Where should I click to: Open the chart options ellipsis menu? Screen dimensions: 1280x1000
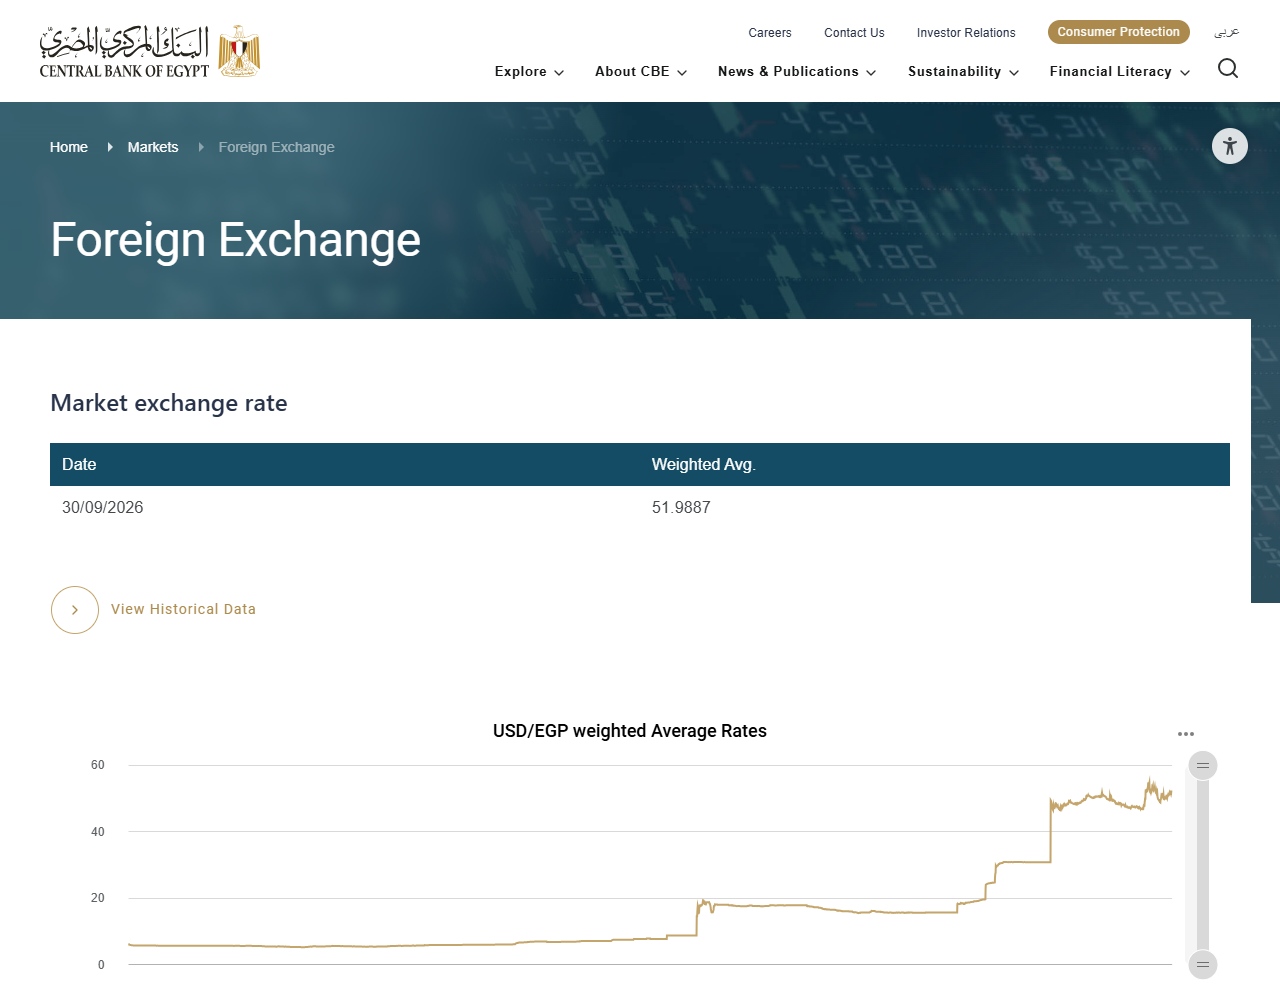point(1186,734)
